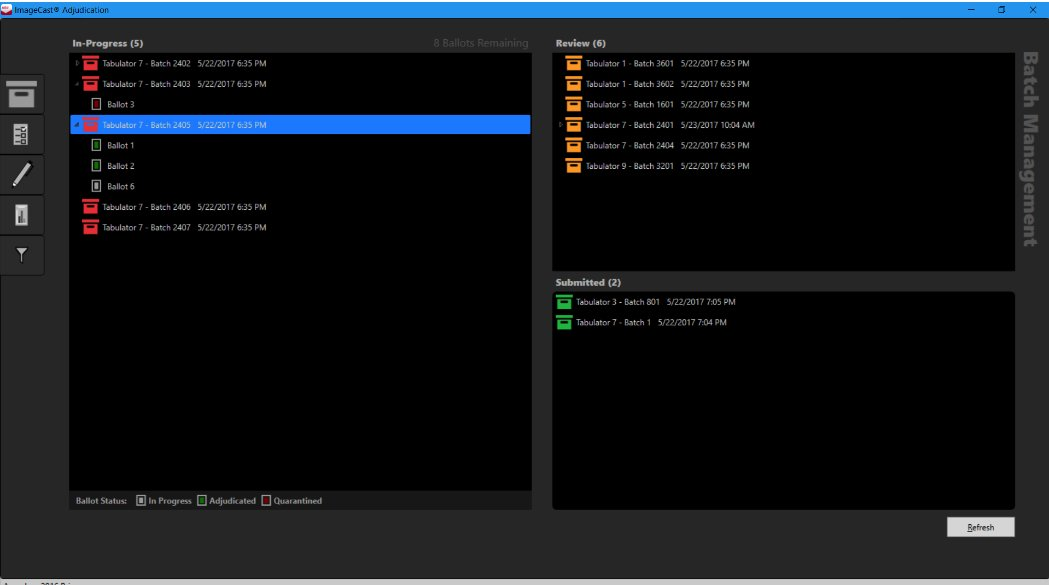The height and width of the screenshot is (585, 1049).
Task: Collapse Tabulator 7 Batch 2403 tree node
Action: (77, 84)
